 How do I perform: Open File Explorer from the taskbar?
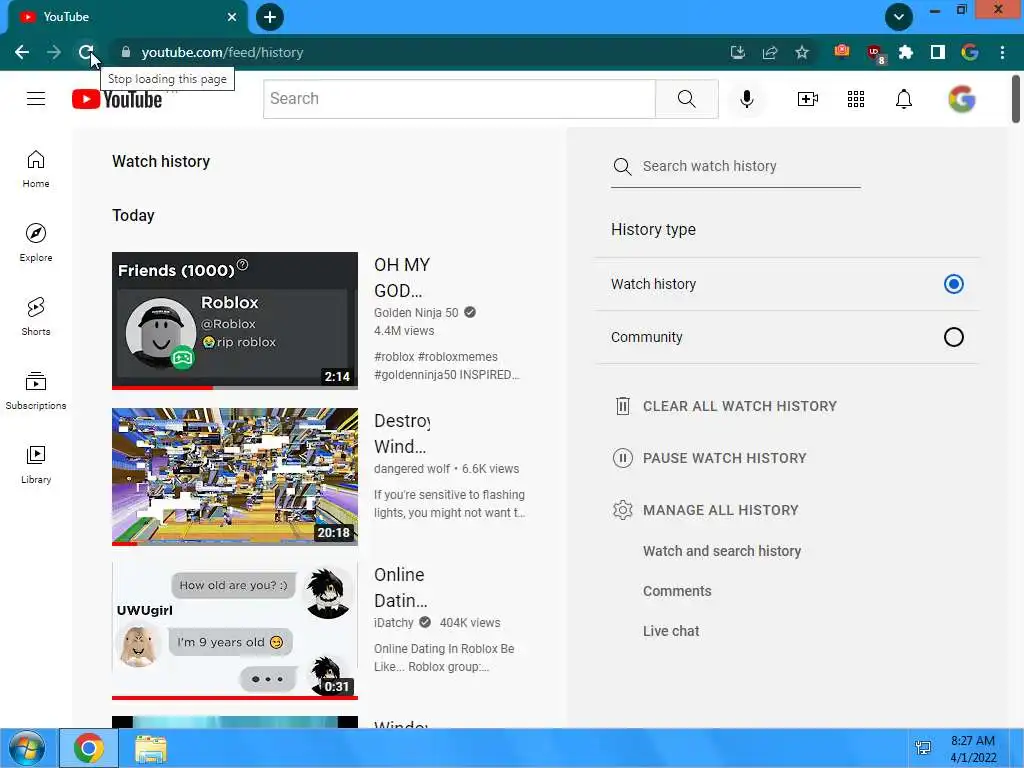coord(151,748)
